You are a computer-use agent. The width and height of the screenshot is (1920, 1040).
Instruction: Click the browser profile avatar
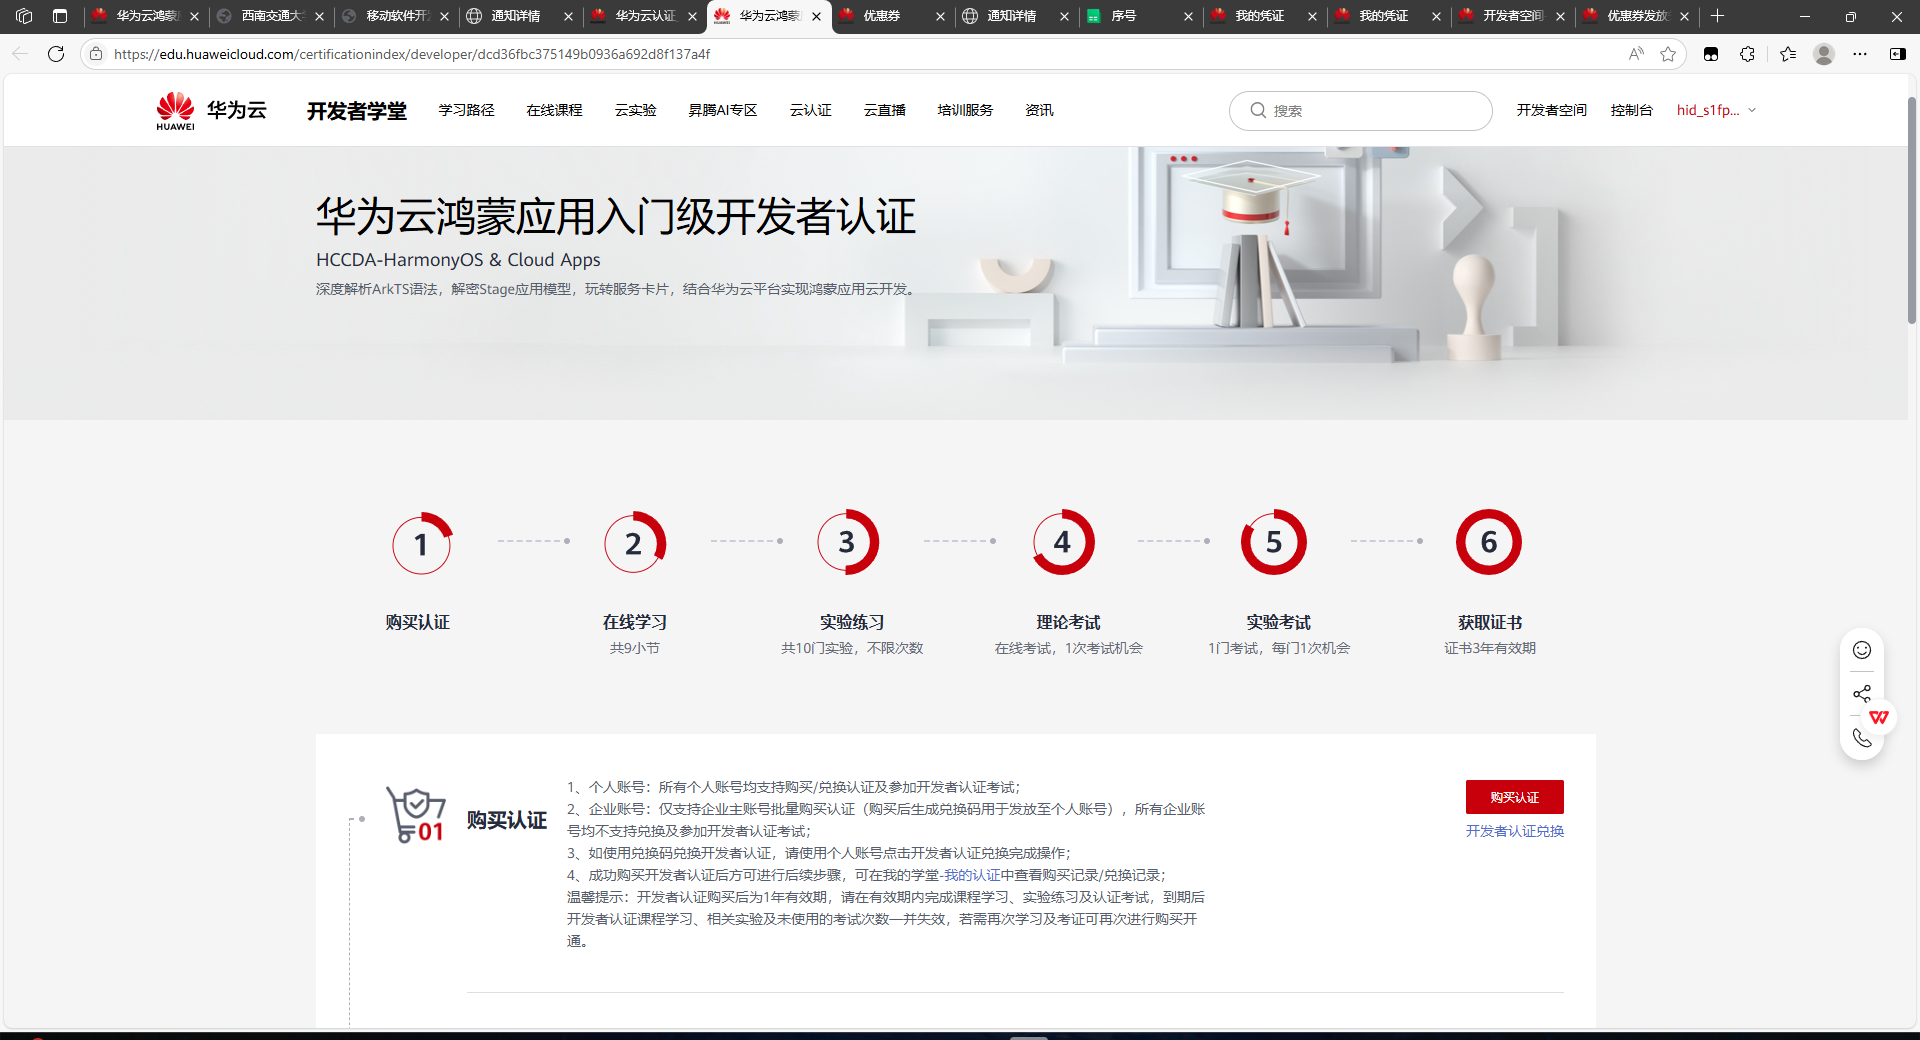1824,54
